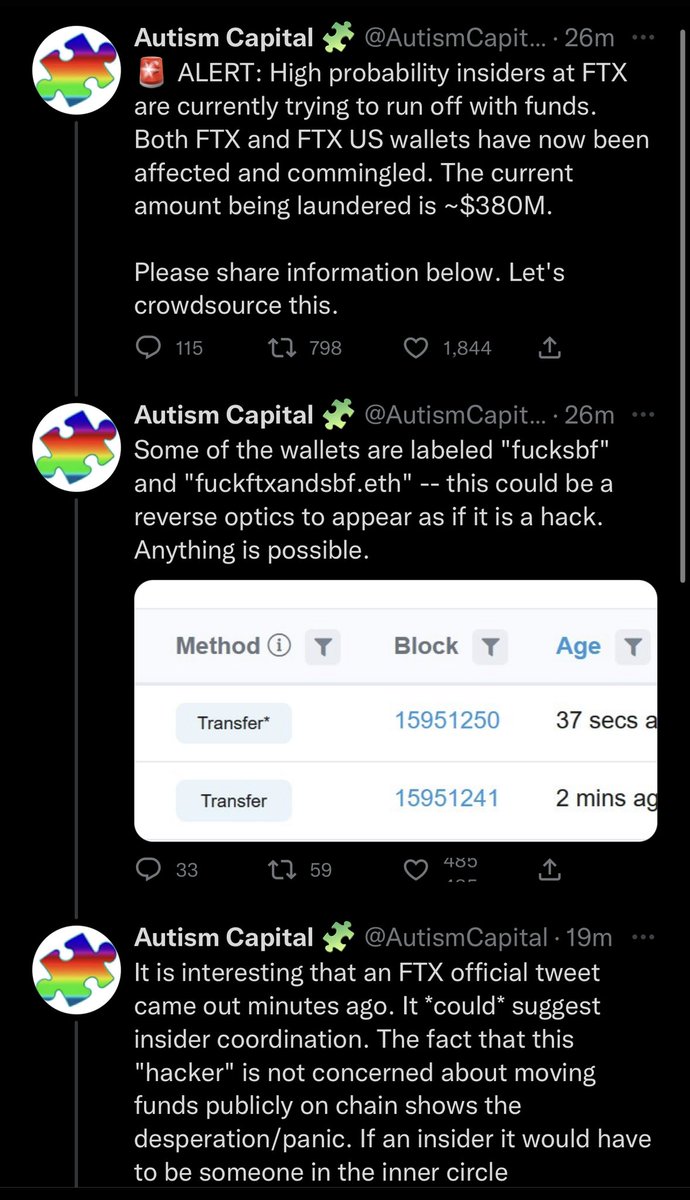The width and height of the screenshot is (690, 1200).
Task: Open block 15951250 link
Action: coord(447,721)
